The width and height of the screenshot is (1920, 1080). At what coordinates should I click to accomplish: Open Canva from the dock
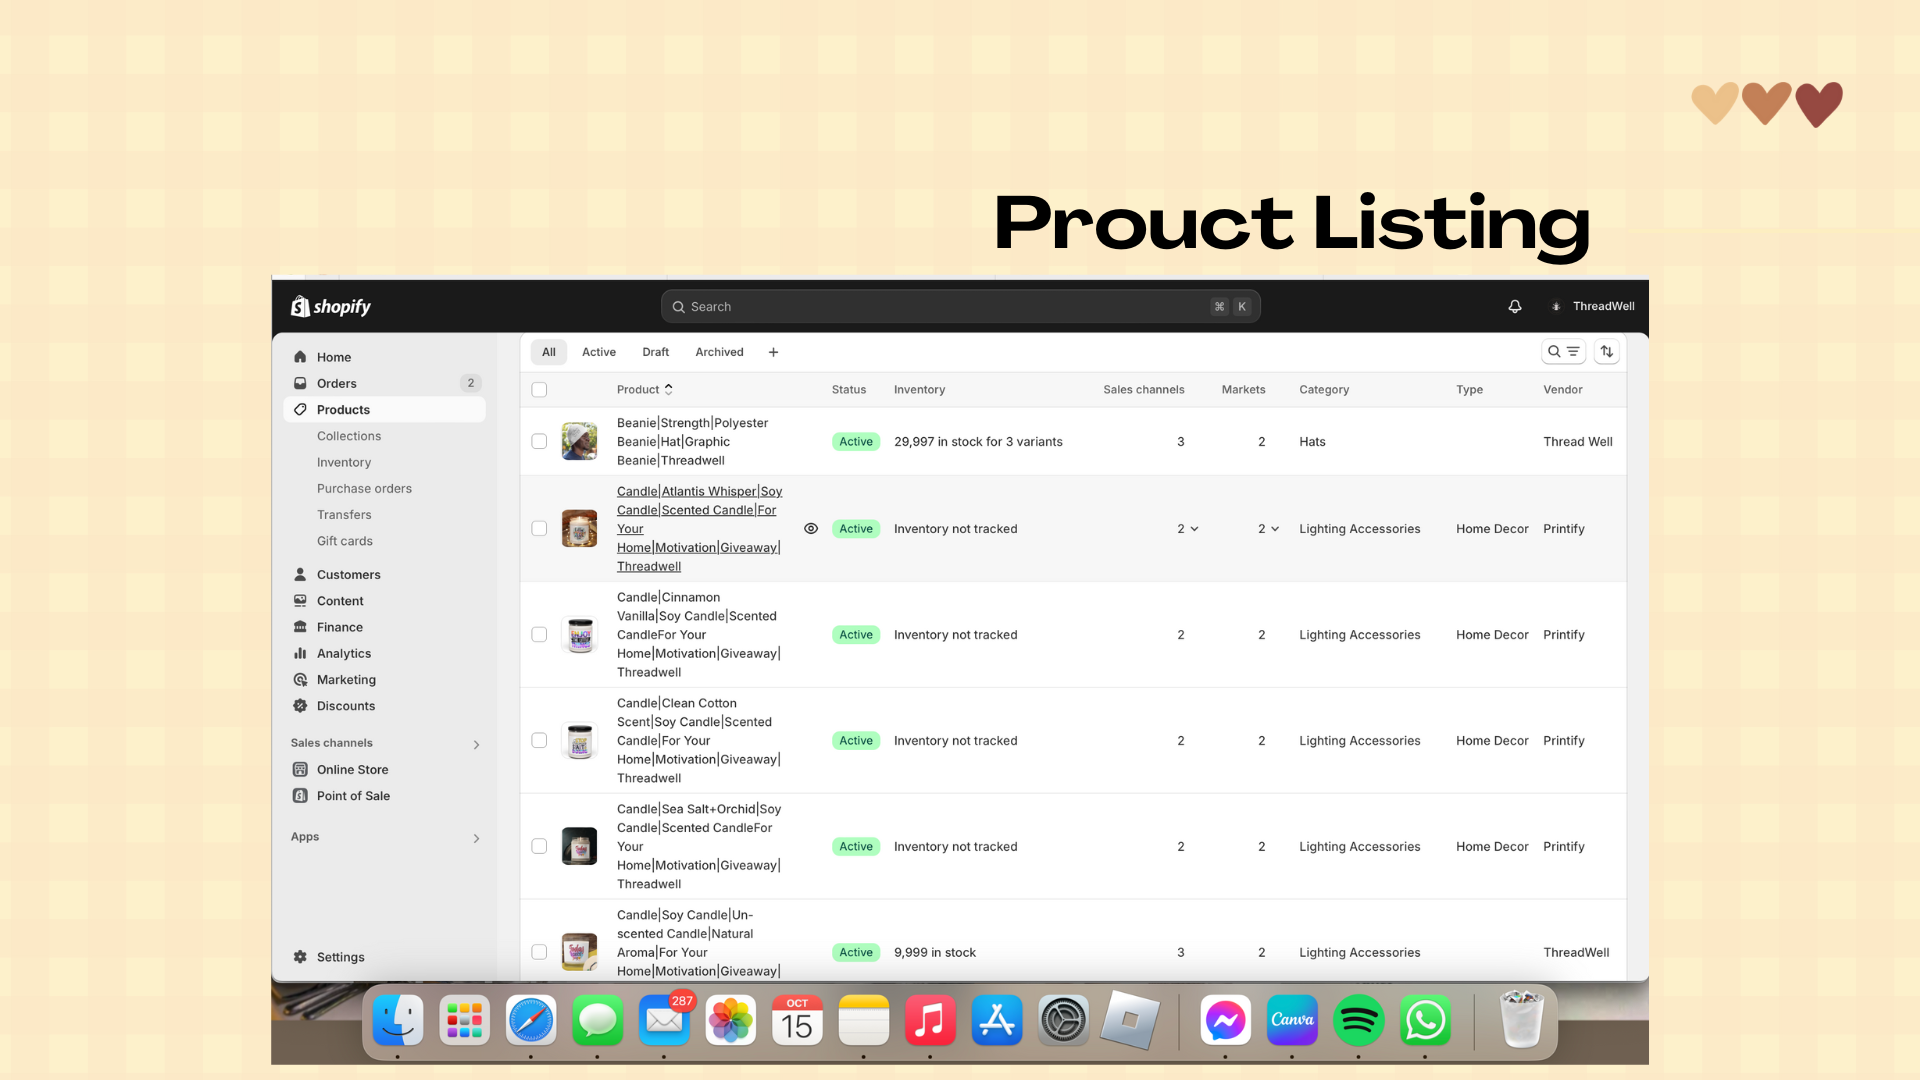click(1292, 1021)
